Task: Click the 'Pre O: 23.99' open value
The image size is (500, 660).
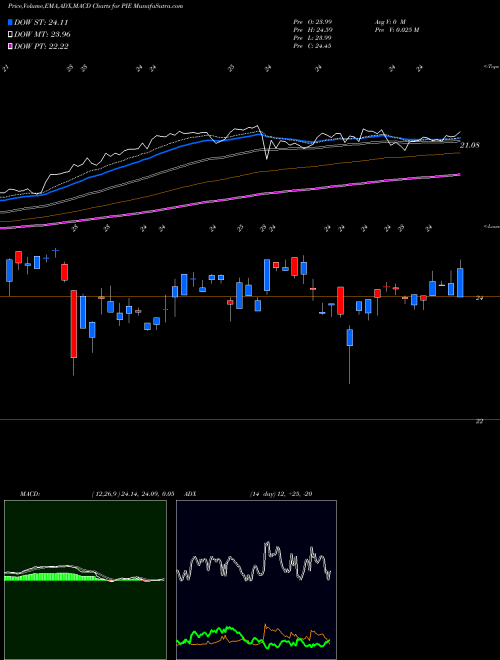Action: click(314, 22)
